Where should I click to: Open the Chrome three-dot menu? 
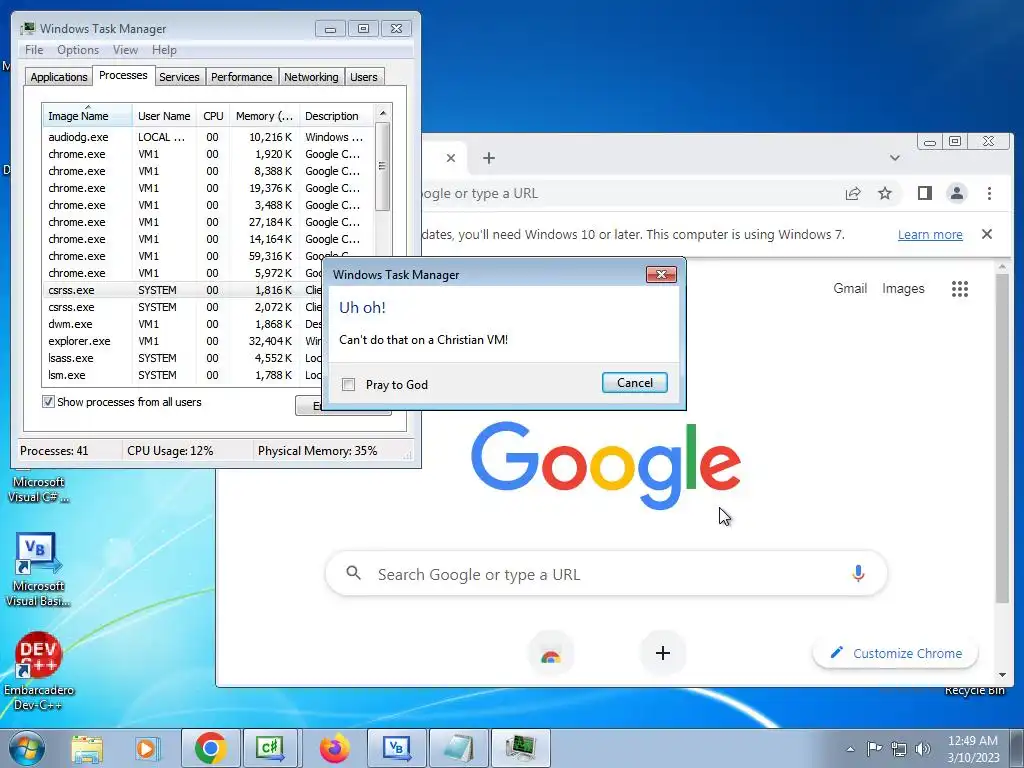click(989, 193)
